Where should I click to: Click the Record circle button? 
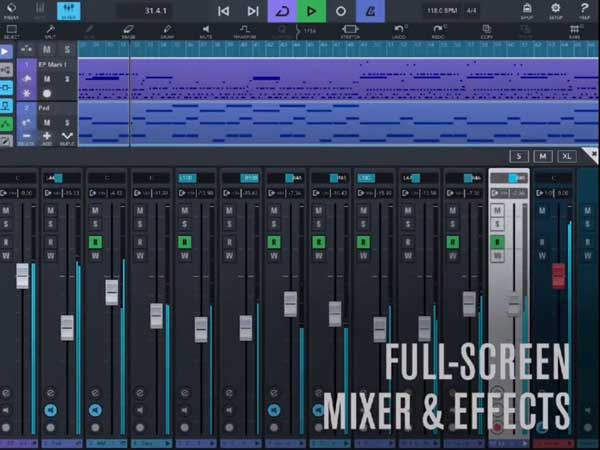click(341, 11)
